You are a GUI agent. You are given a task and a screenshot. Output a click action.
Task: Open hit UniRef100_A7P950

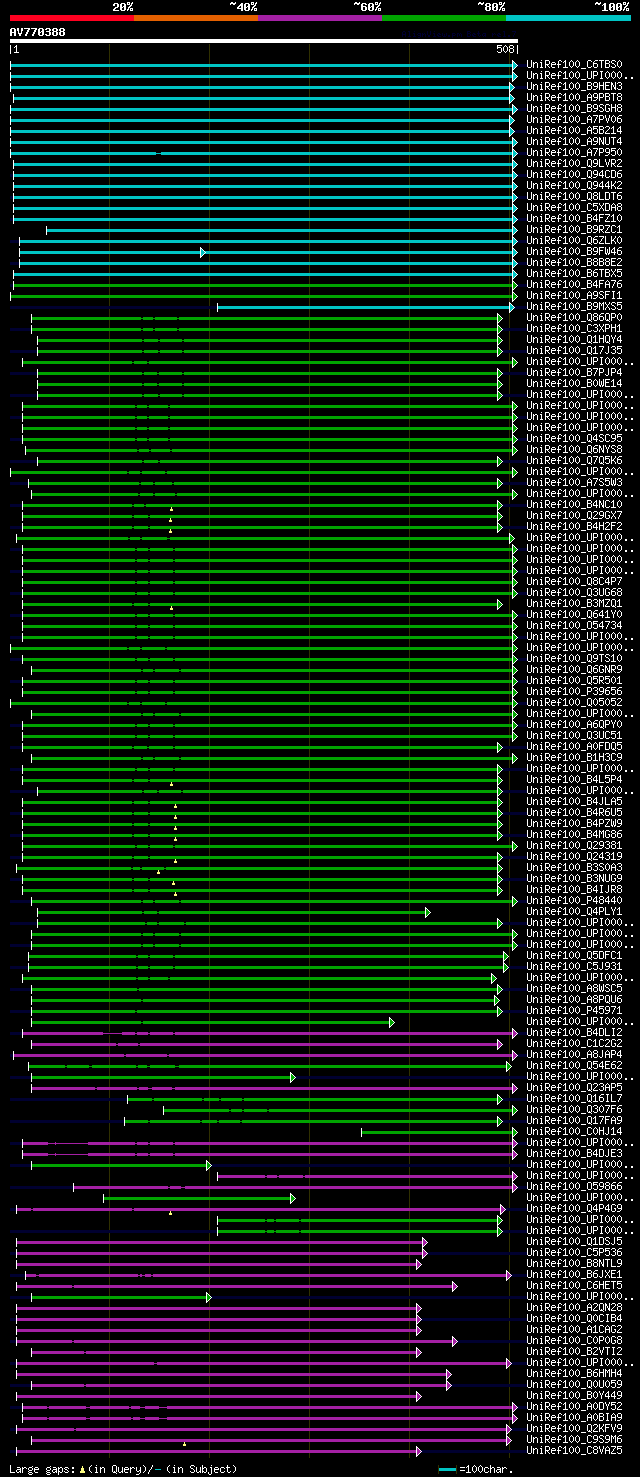coord(573,153)
